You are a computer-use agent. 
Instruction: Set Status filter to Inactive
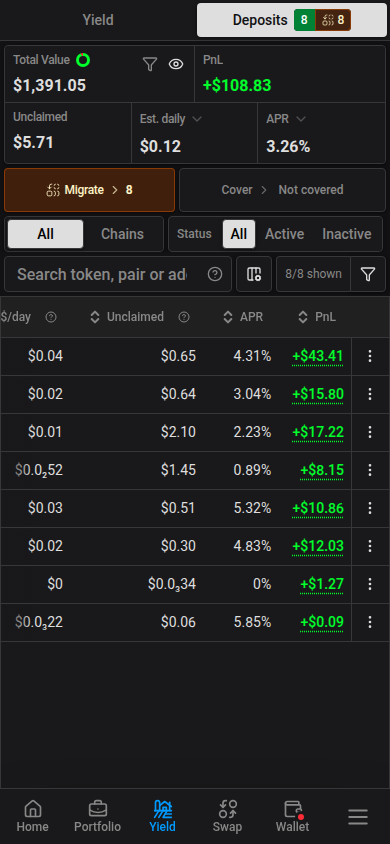(347, 234)
